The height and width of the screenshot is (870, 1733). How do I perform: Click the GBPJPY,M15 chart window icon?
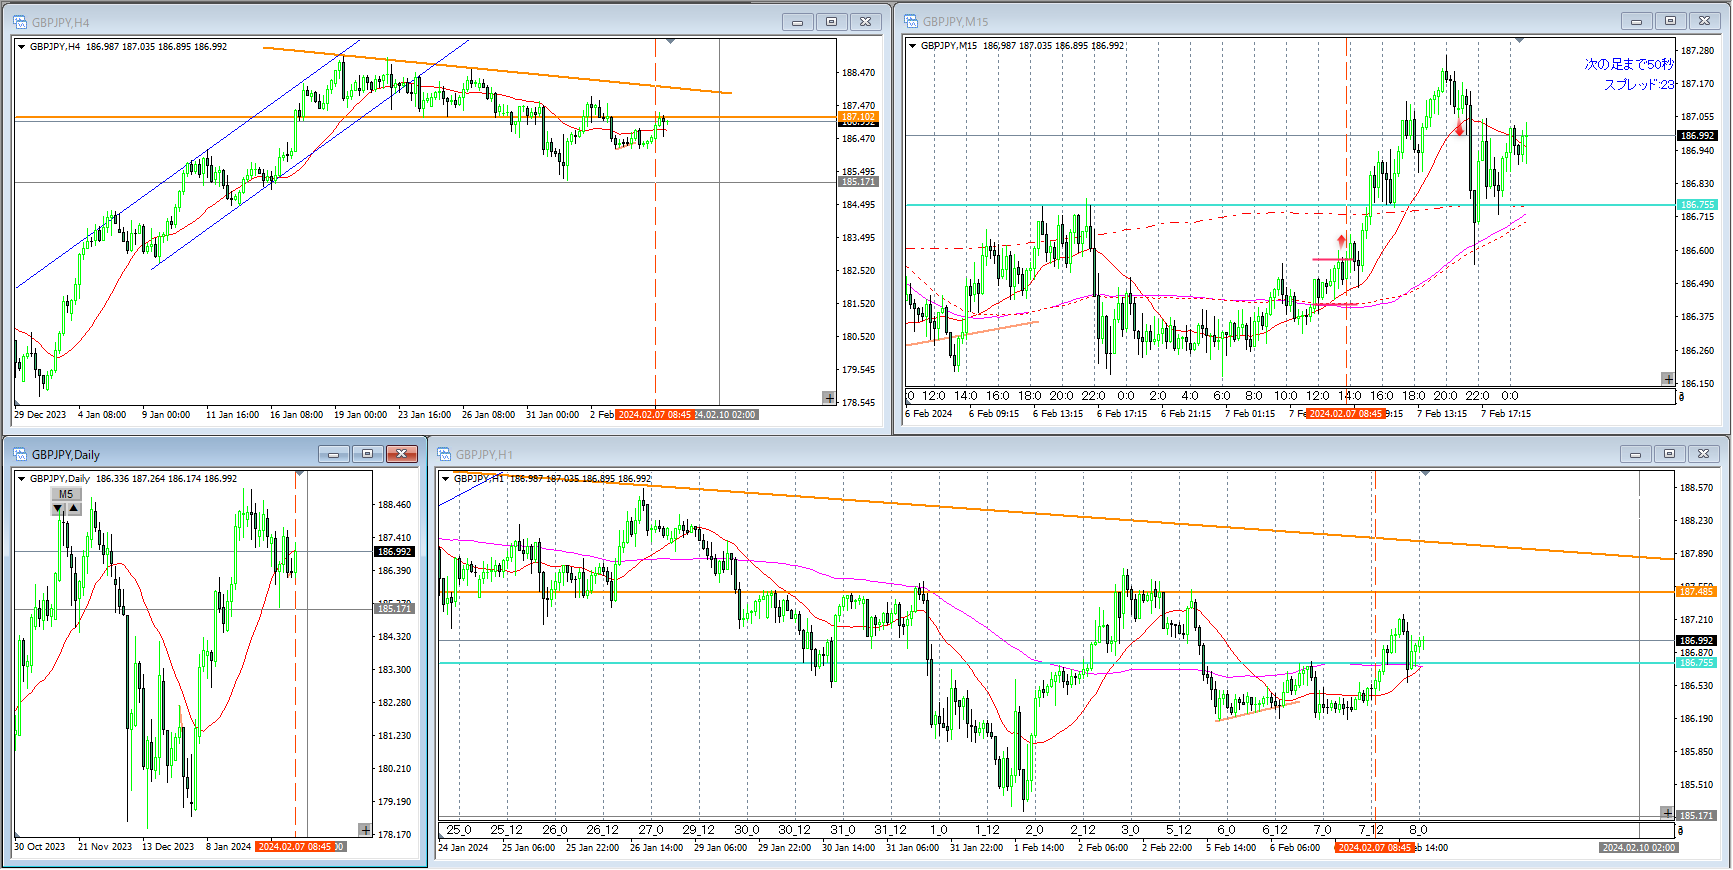(x=911, y=21)
